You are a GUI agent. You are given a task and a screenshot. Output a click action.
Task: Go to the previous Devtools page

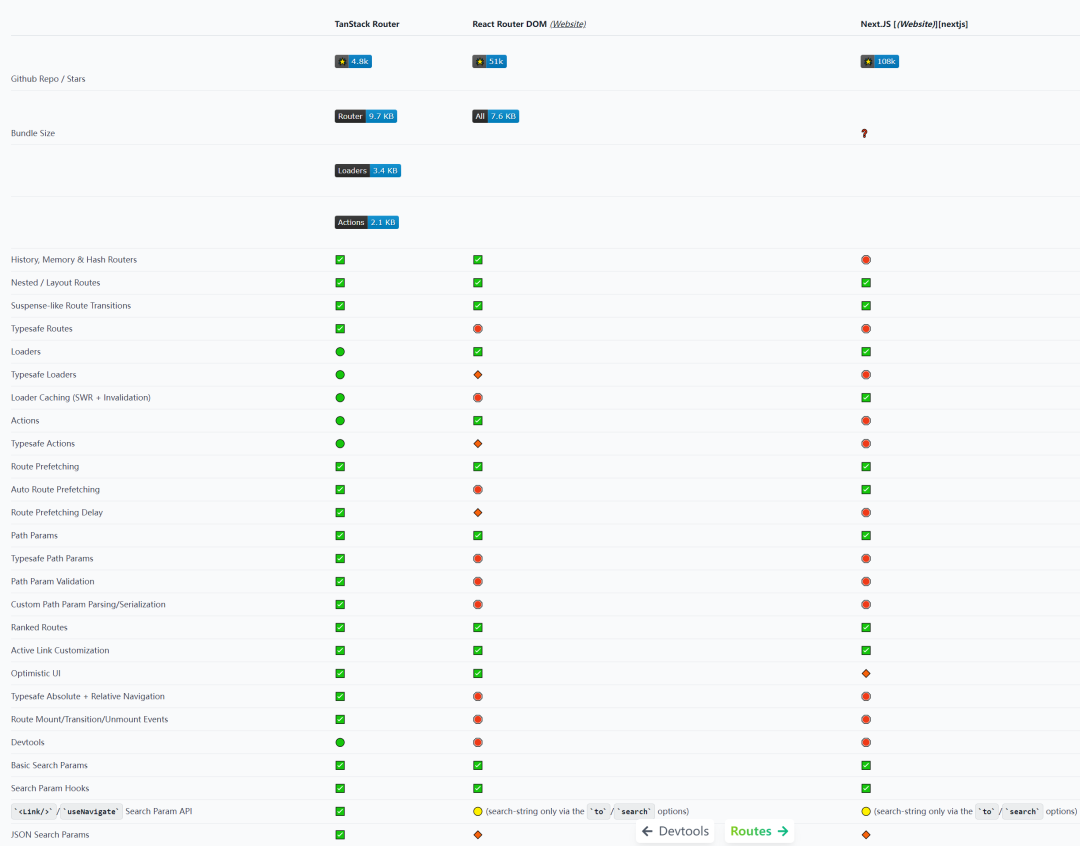tap(676, 831)
